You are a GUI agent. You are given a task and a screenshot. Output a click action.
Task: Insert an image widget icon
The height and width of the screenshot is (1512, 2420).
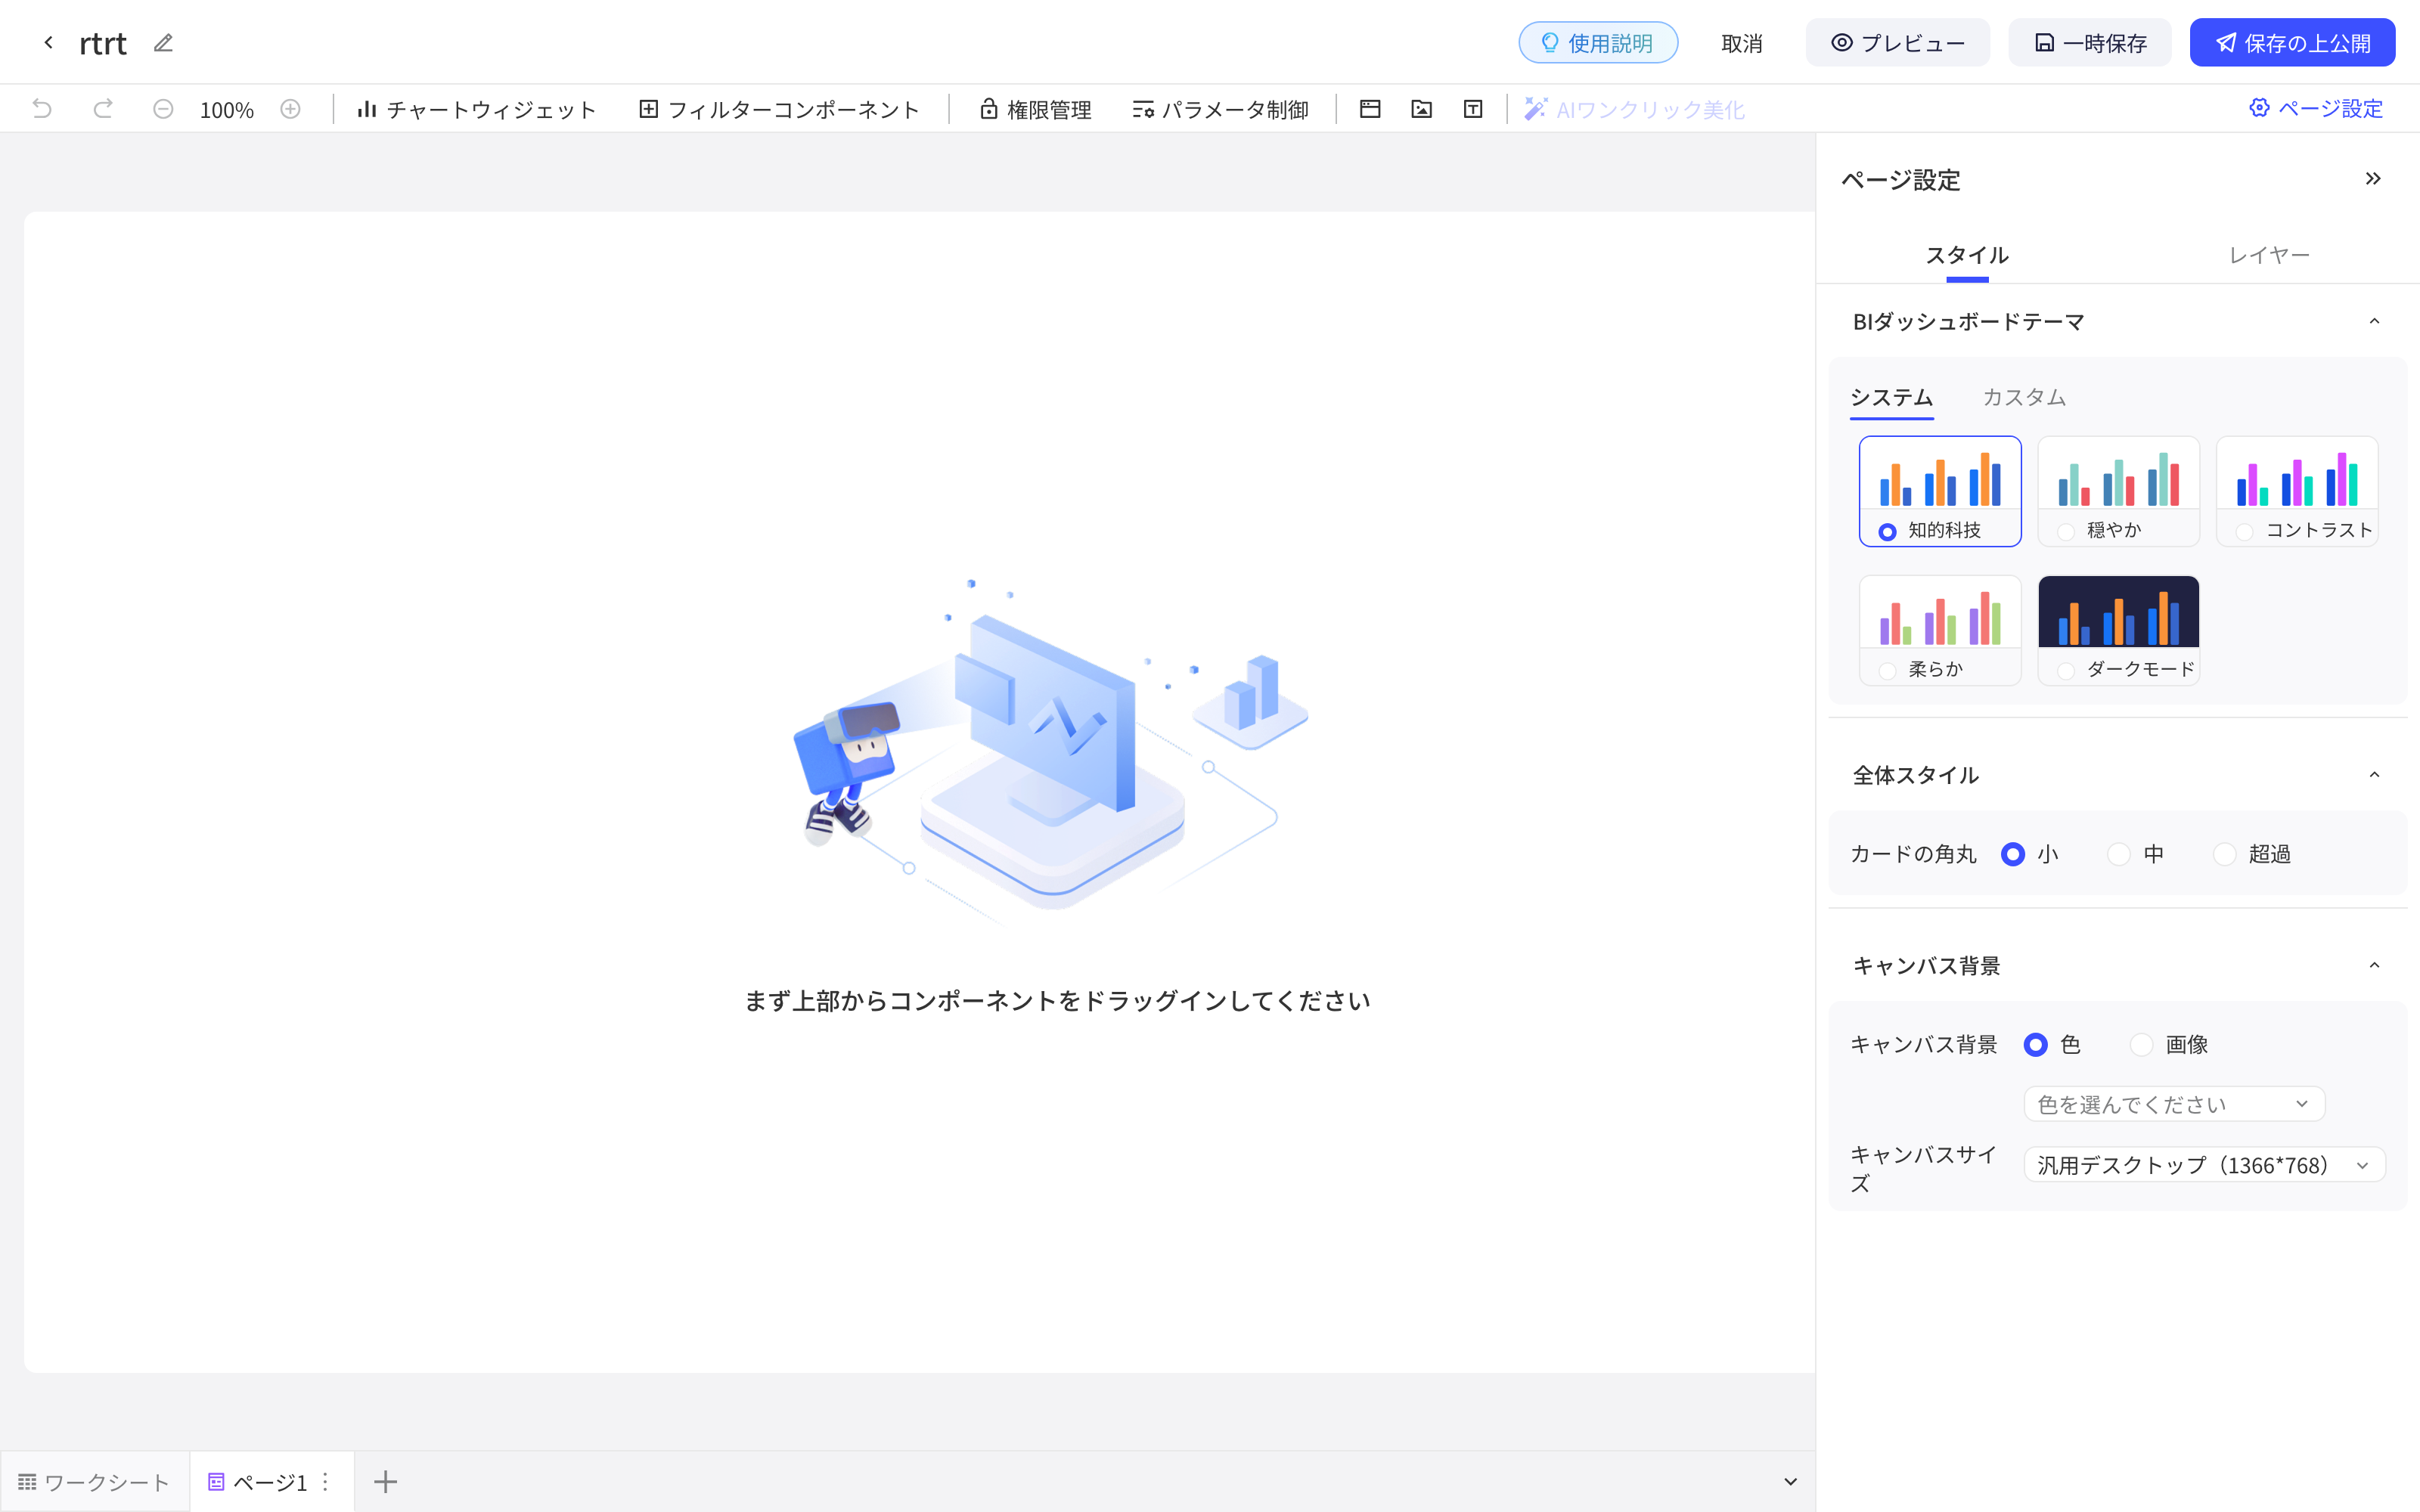(1421, 109)
